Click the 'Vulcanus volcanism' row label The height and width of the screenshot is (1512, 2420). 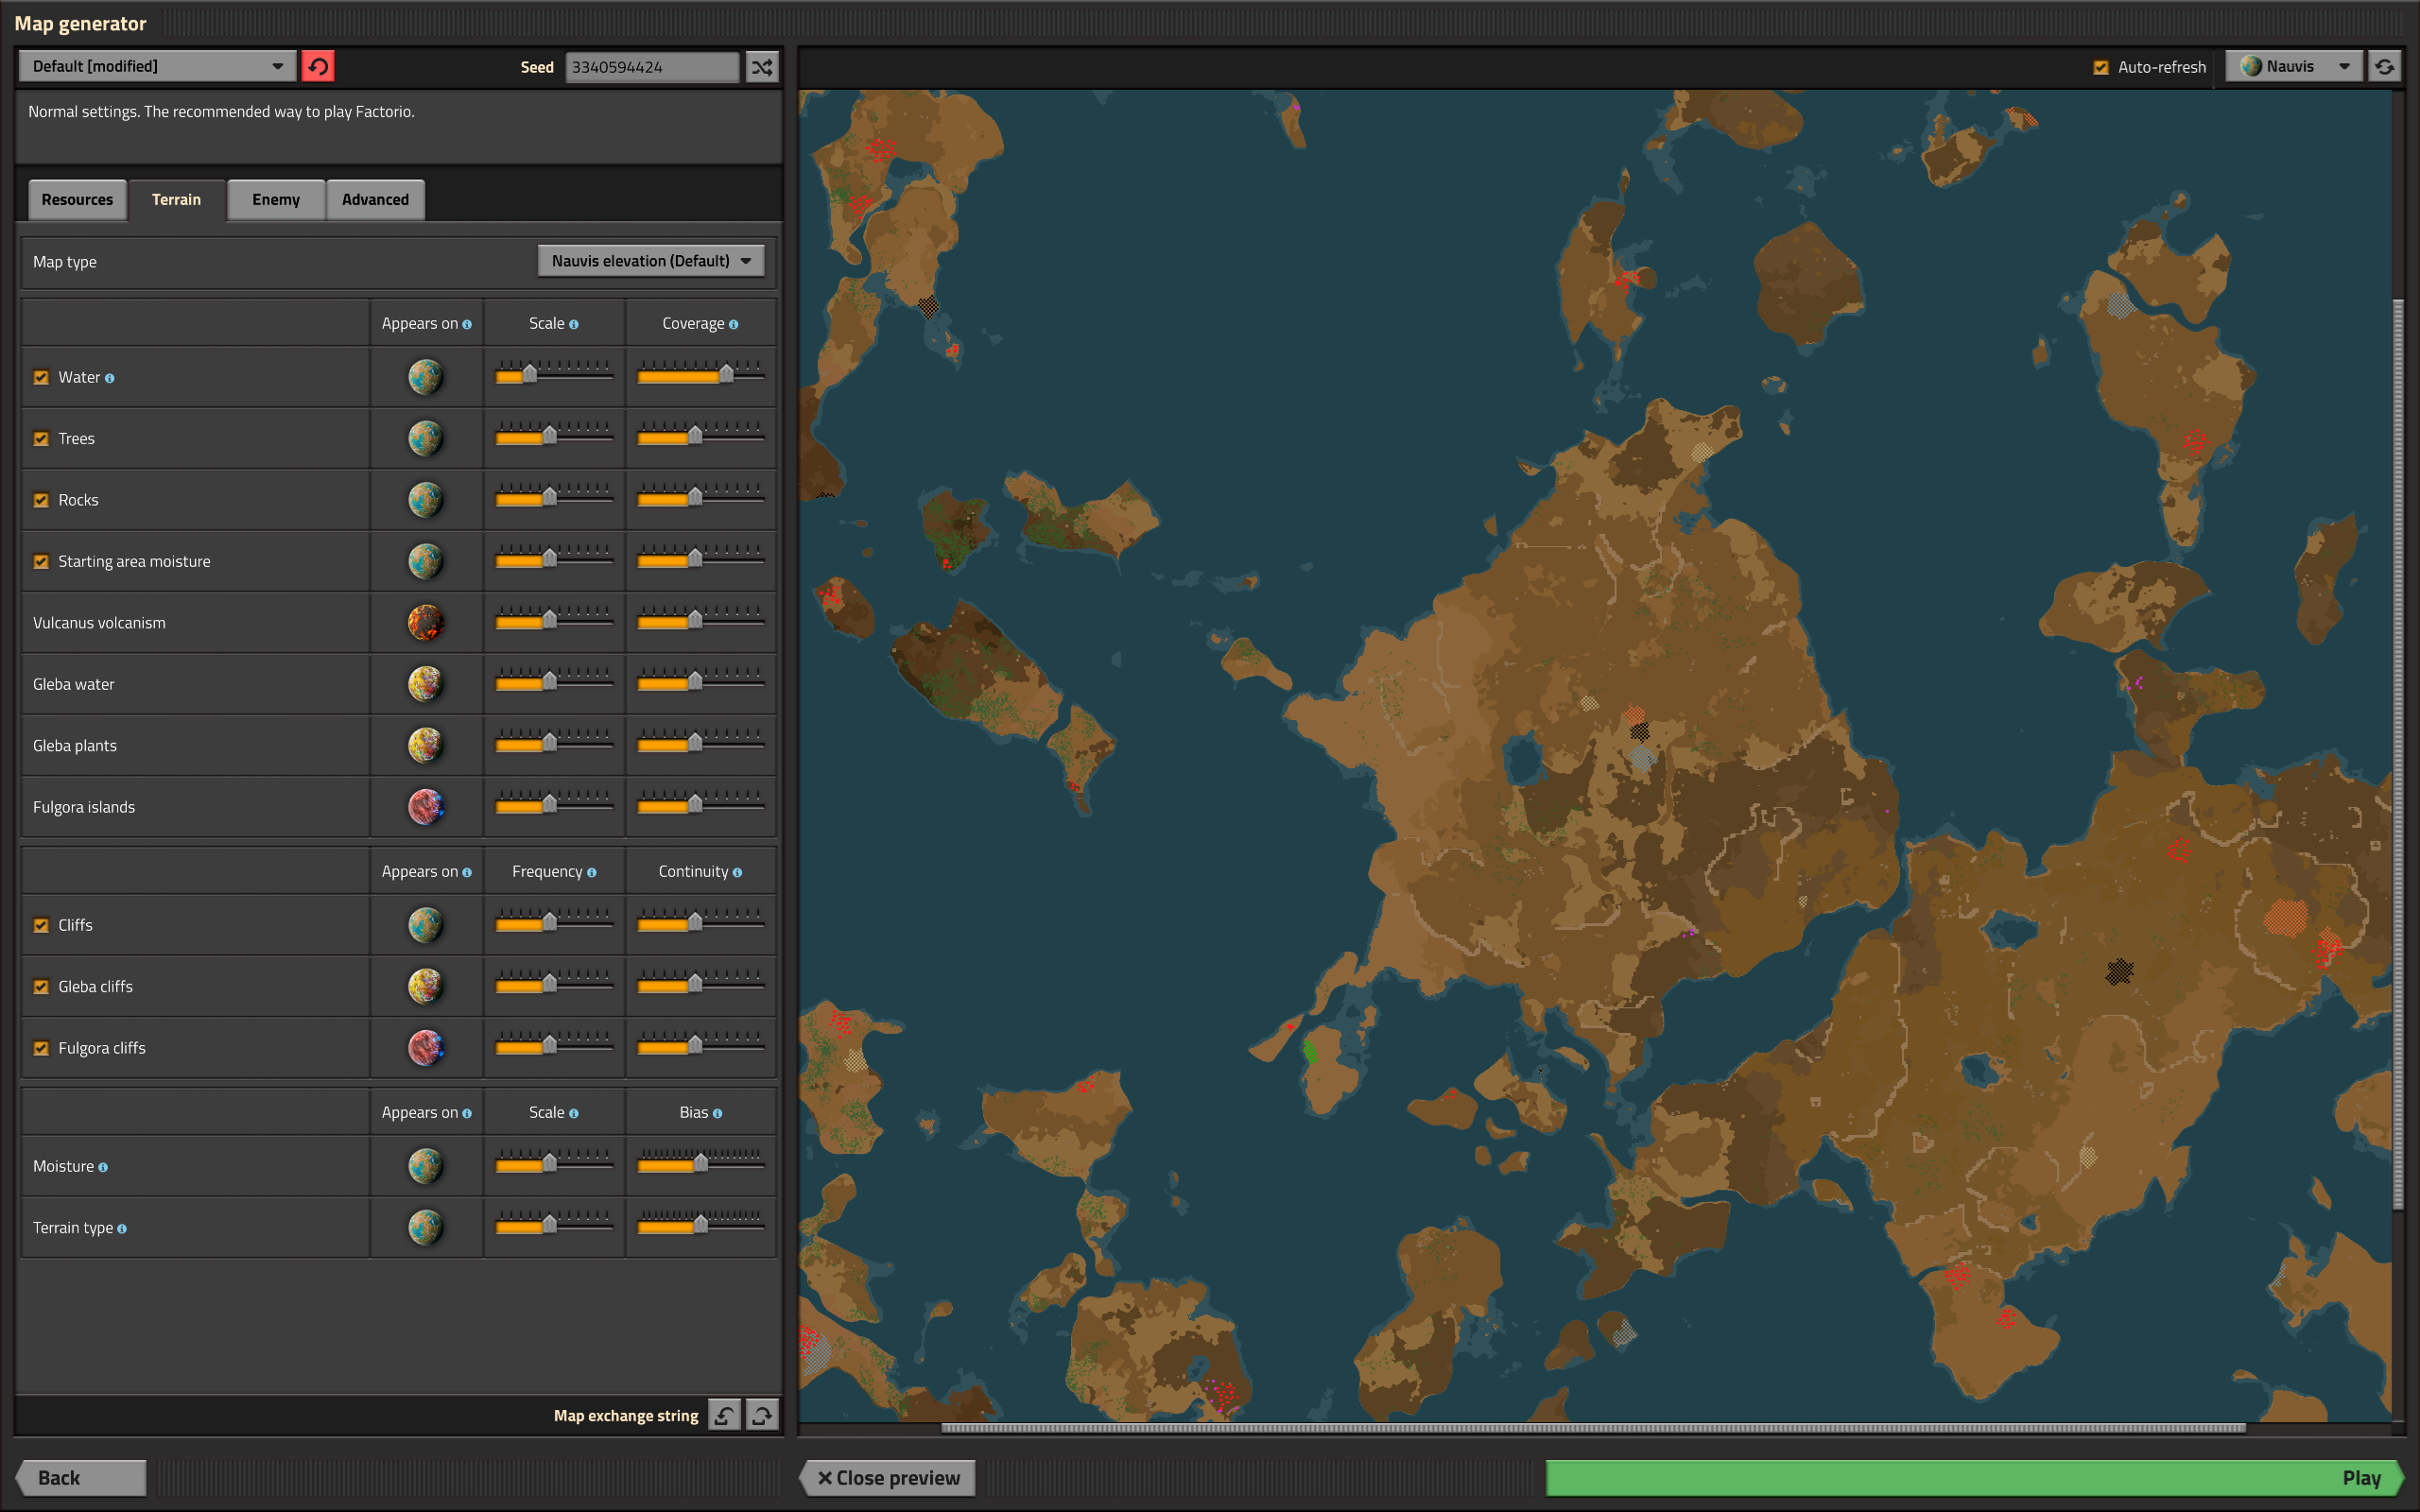tap(99, 622)
